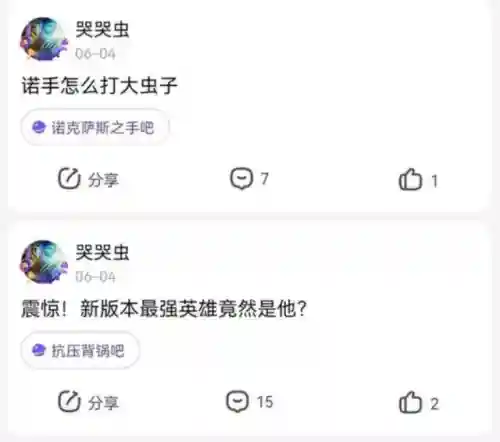
Task: Tap the share icon on the second post
Action: (x=69, y=401)
